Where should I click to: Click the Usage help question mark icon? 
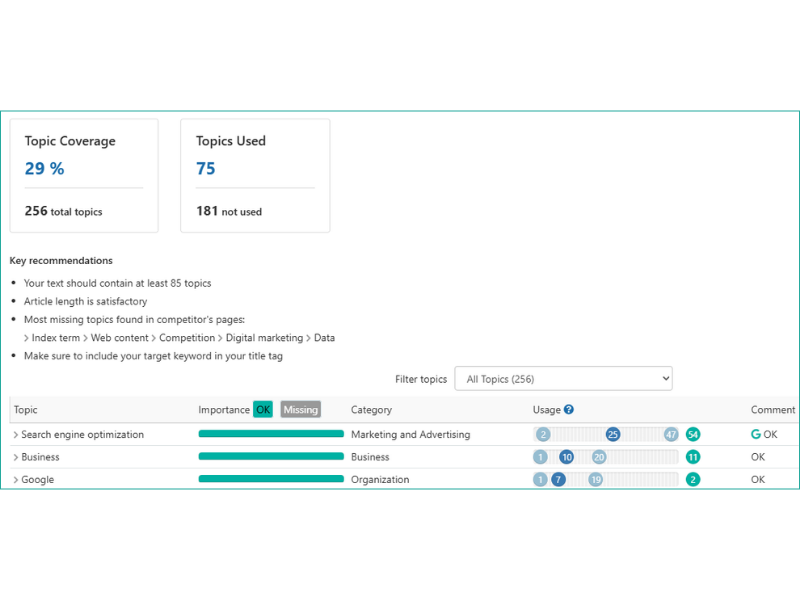tap(569, 409)
